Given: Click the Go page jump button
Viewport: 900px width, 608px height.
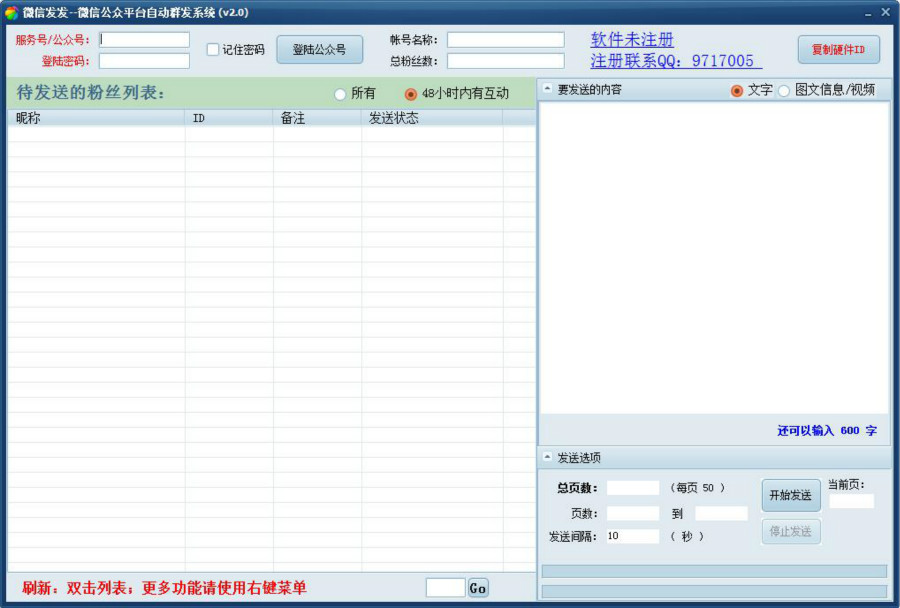Looking at the screenshot, I should click(478, 588).
